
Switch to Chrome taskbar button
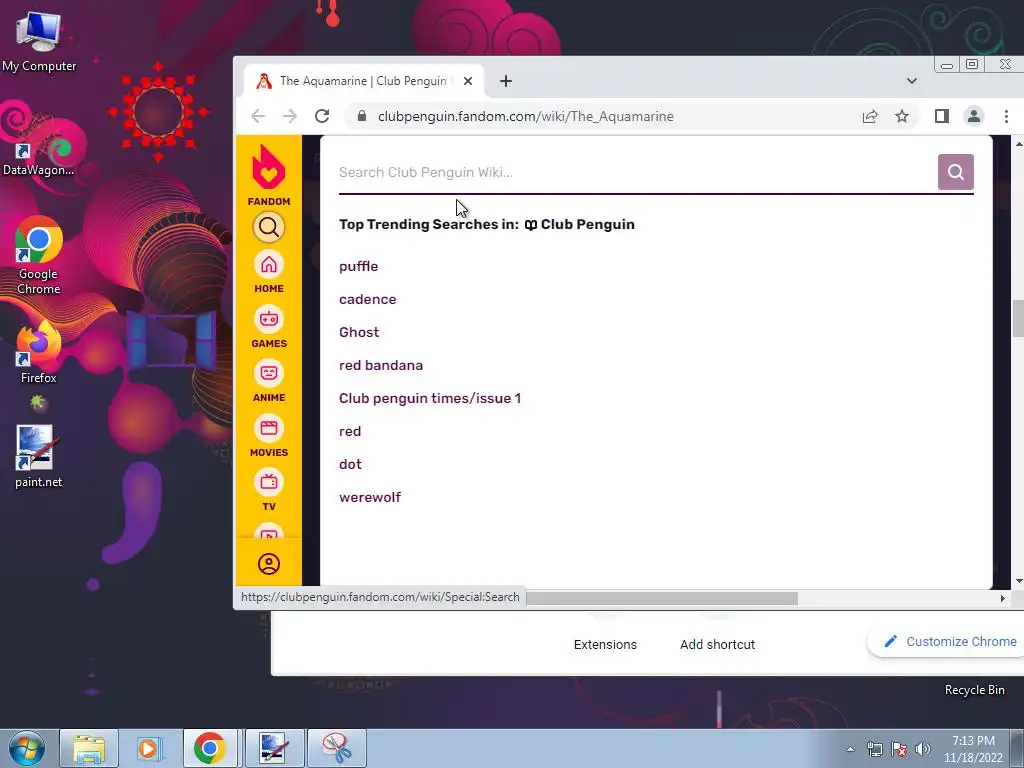pos(210,748)
